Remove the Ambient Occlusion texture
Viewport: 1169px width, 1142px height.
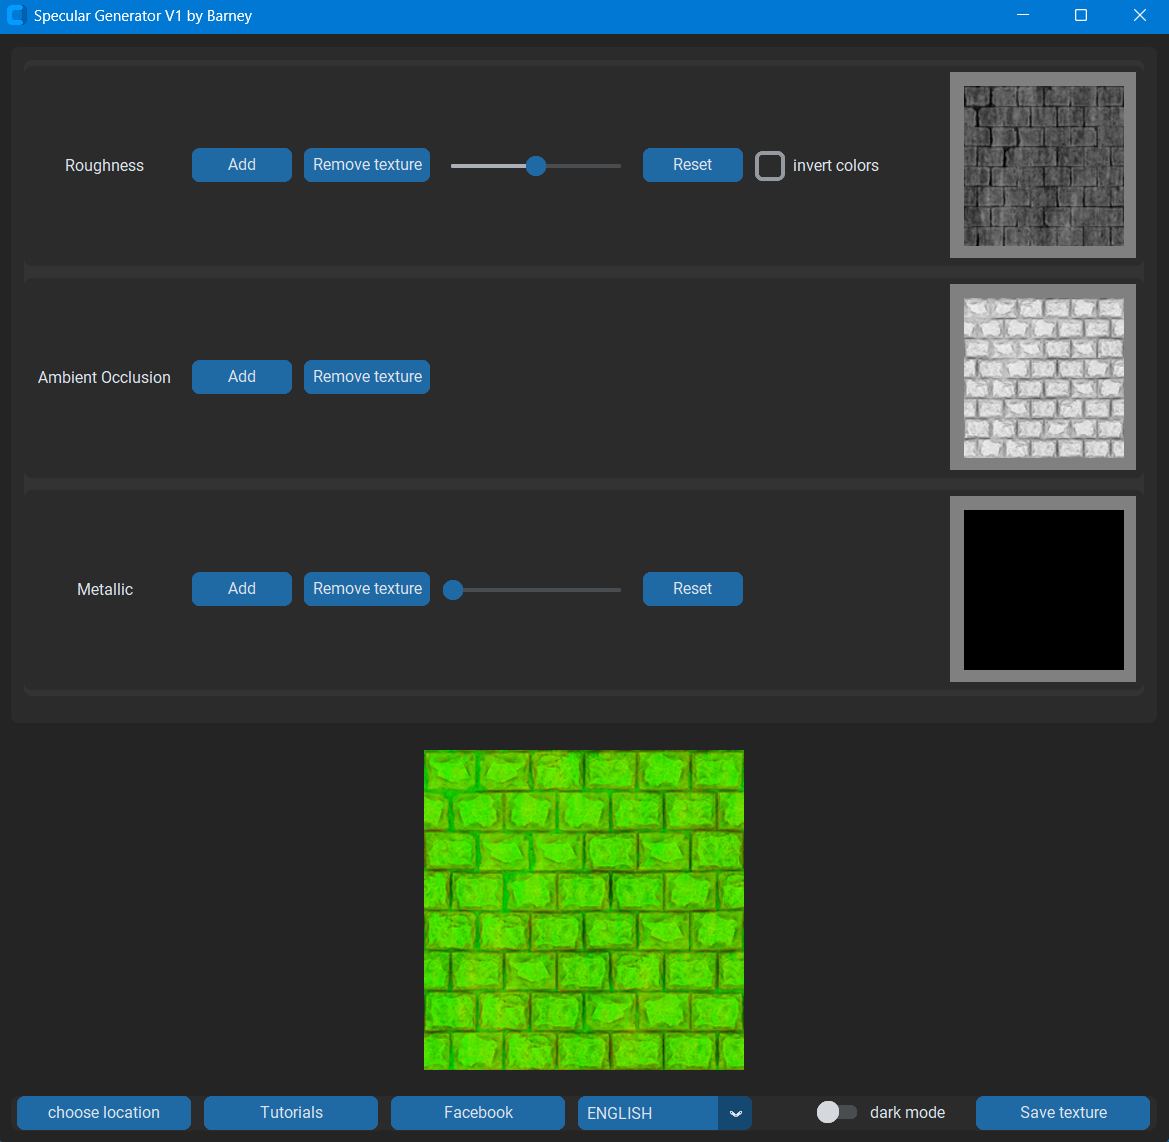coord(367,376)
